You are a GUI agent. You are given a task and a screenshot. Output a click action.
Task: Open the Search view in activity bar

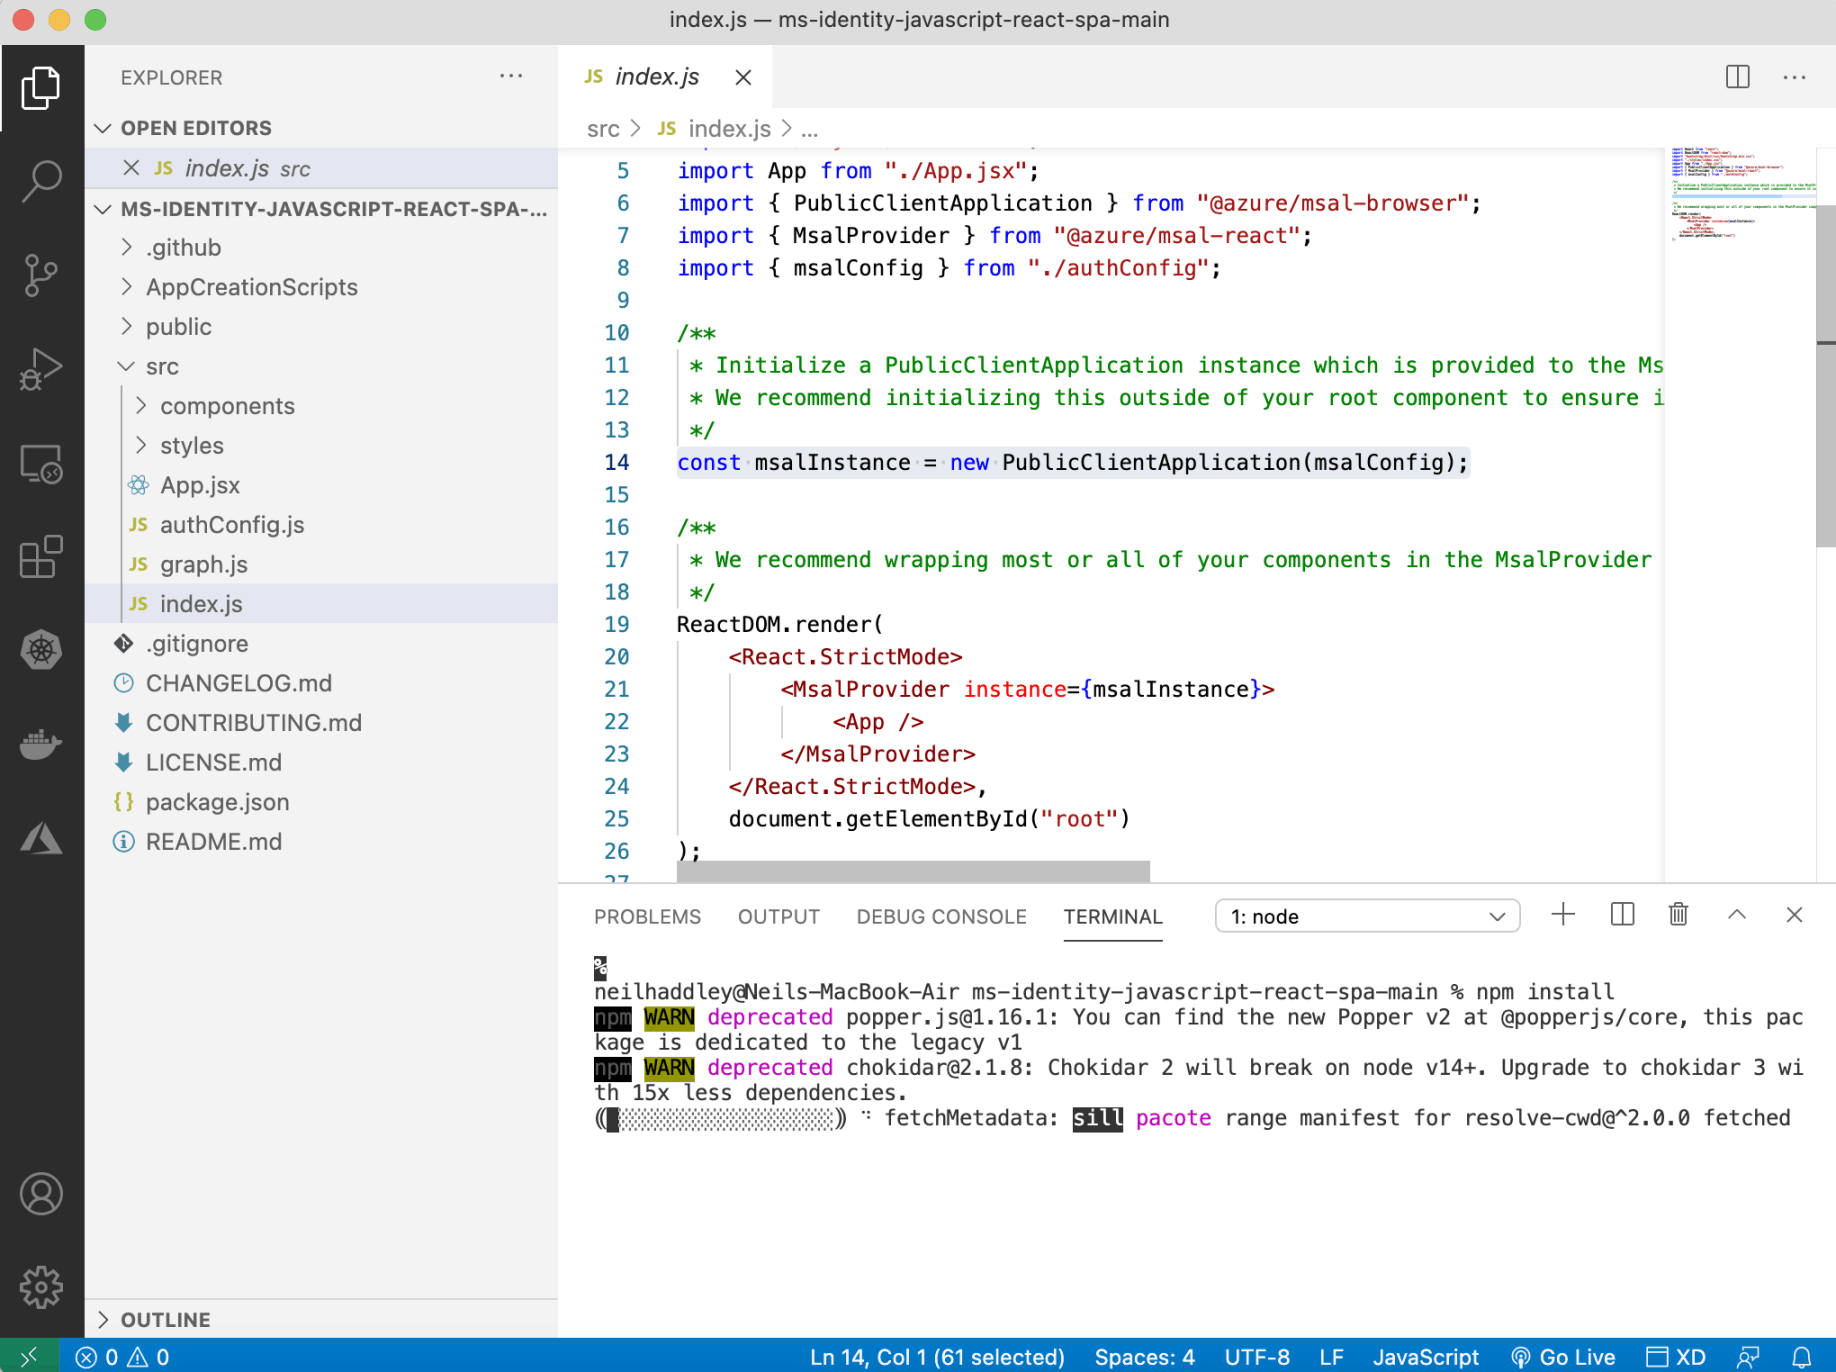[41, 181]
